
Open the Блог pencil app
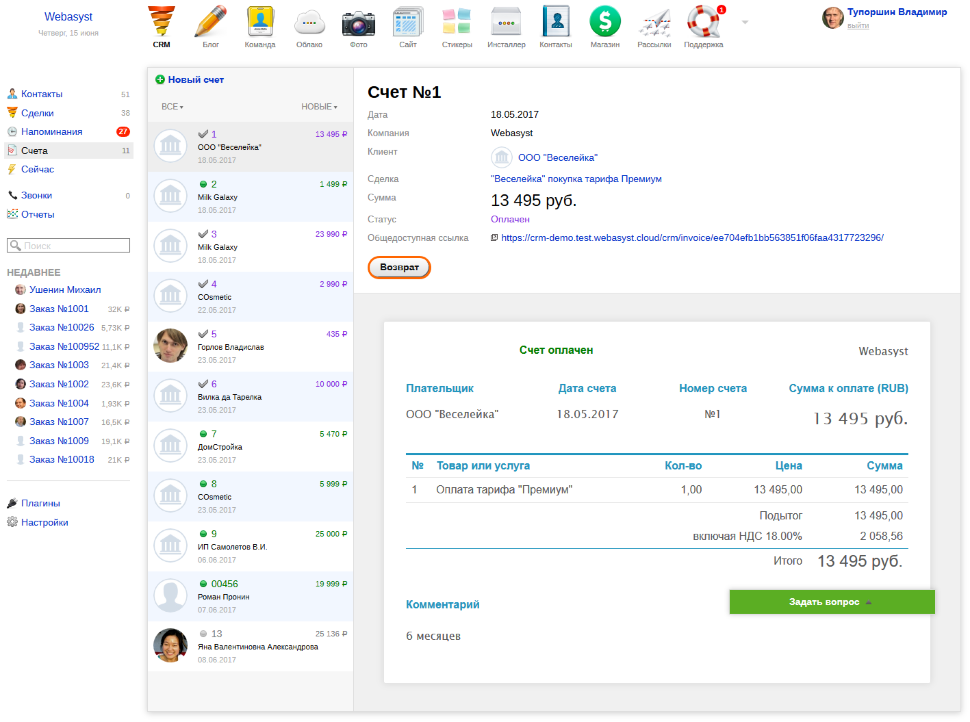pos(210,27)
